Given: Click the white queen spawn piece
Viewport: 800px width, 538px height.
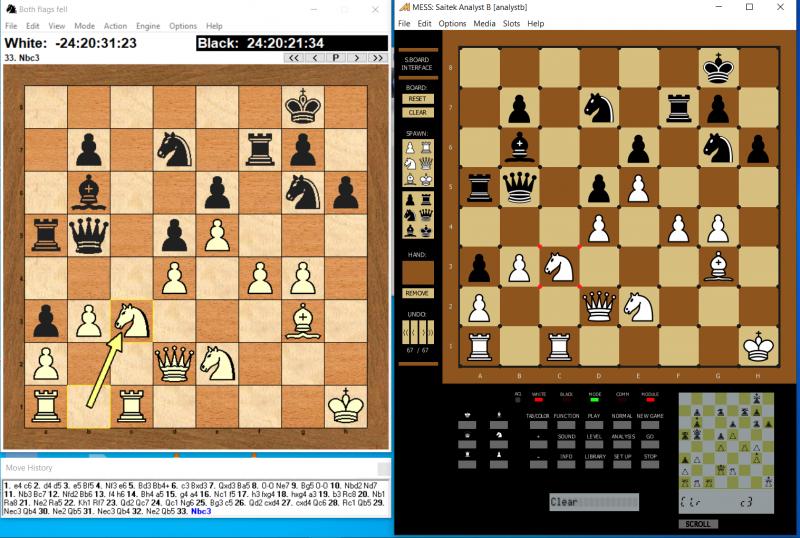Looking at the screenshot, I should [424, 163].
